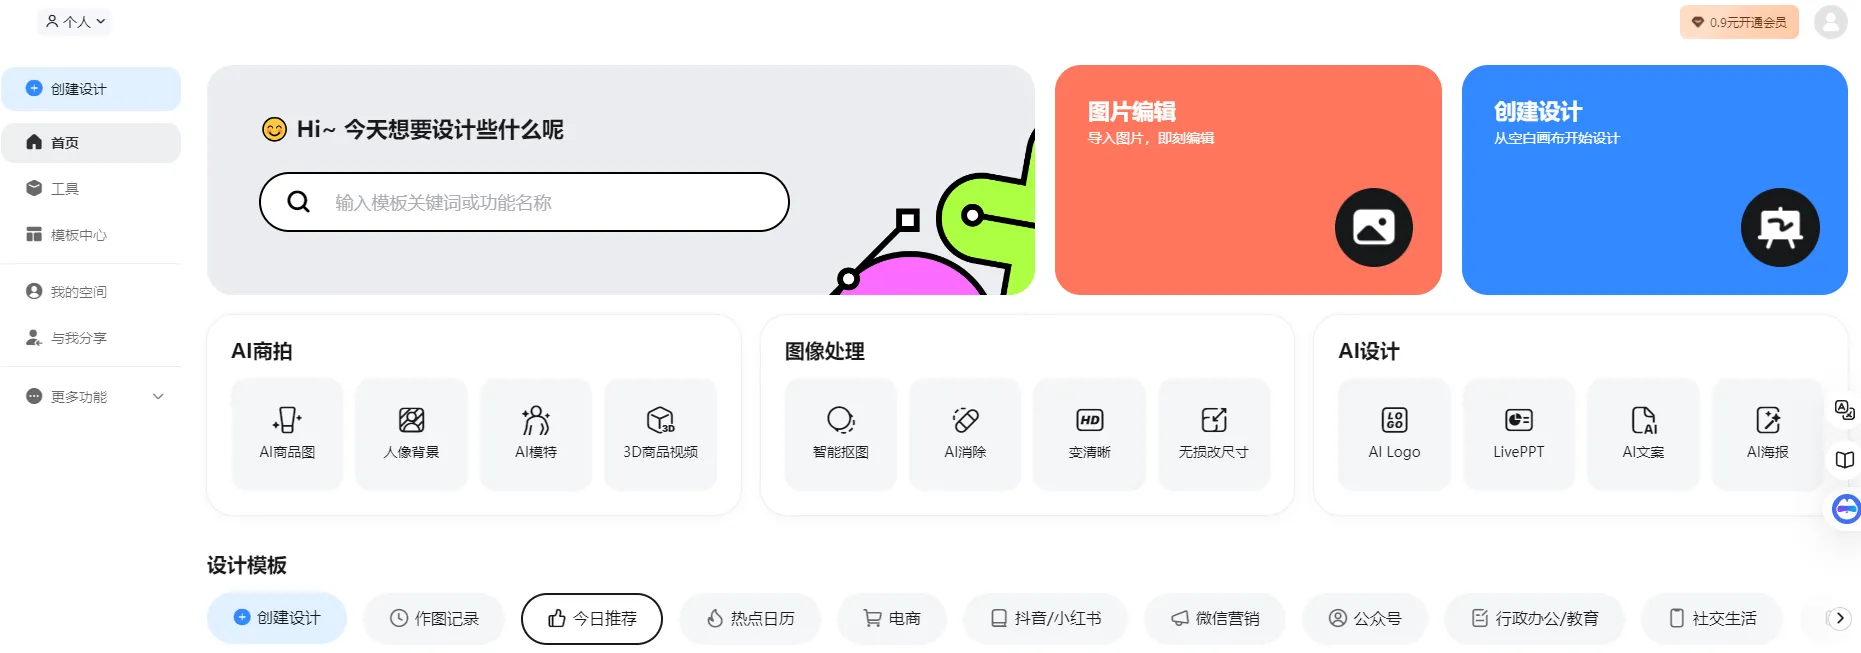Select the 人像背景 tool
This screenshot has width=1861, height=653.
411,434
